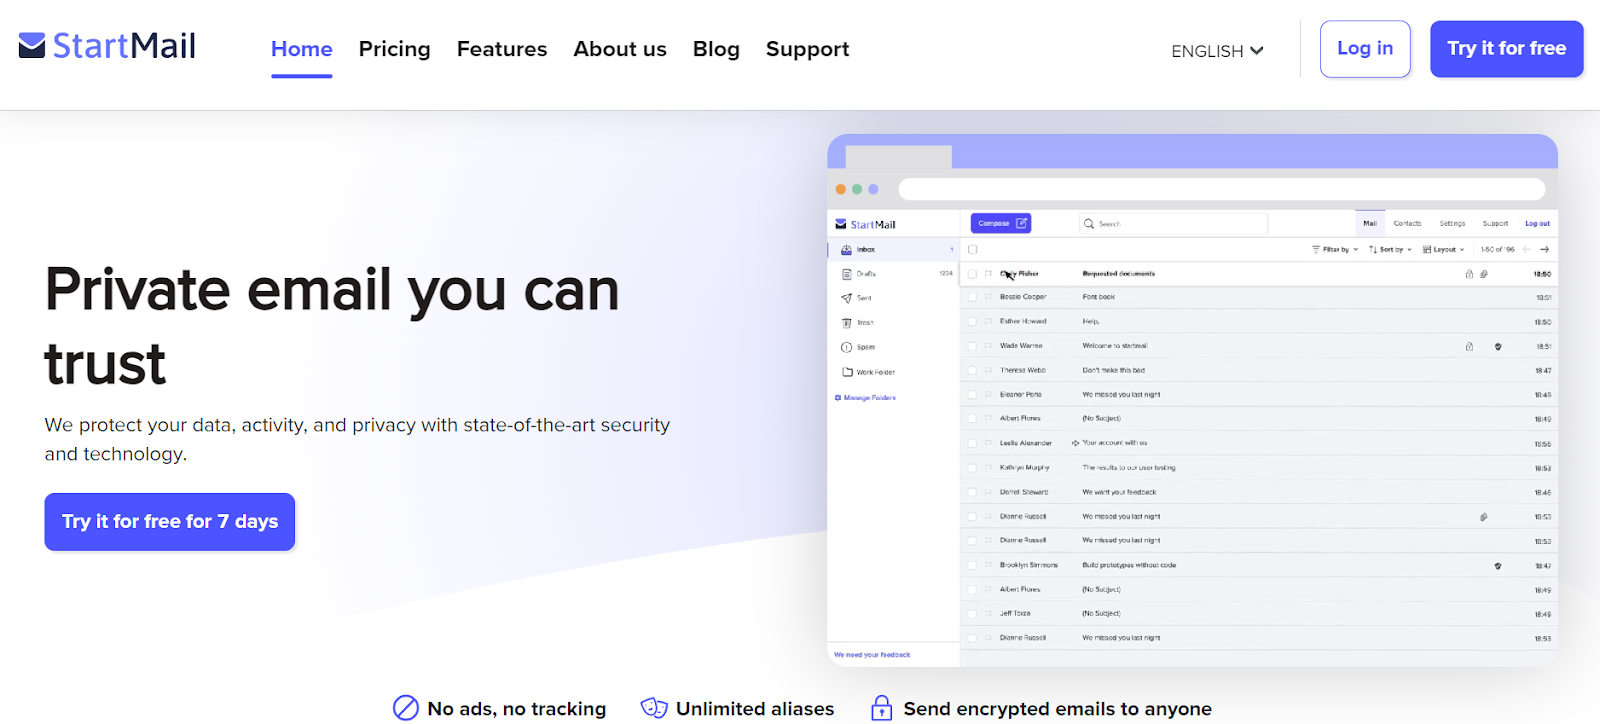Open the Features menu item
This screenshot has height=724, width=1600.
[x=502, y=49]
